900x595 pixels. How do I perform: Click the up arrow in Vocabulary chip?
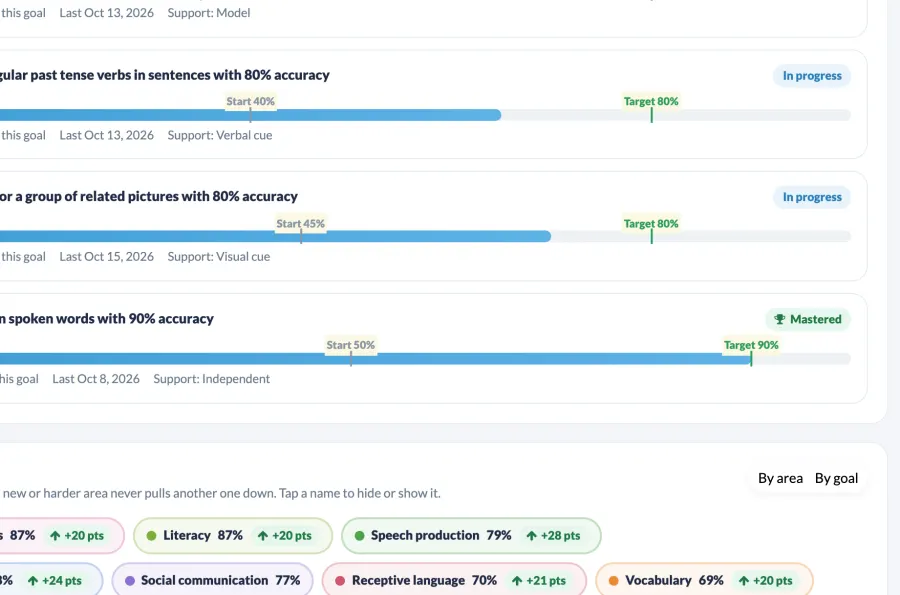tap(744, 581)
